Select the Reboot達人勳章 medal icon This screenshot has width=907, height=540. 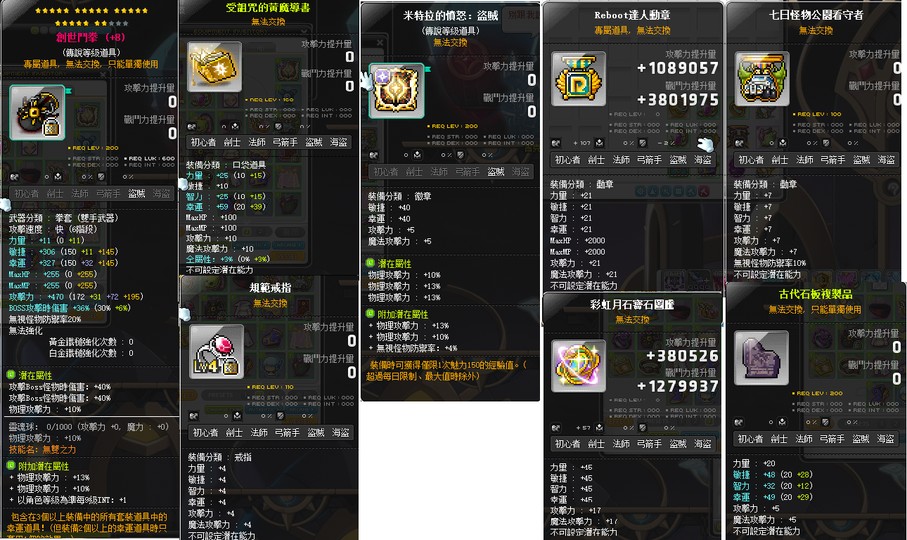point(578,79)
